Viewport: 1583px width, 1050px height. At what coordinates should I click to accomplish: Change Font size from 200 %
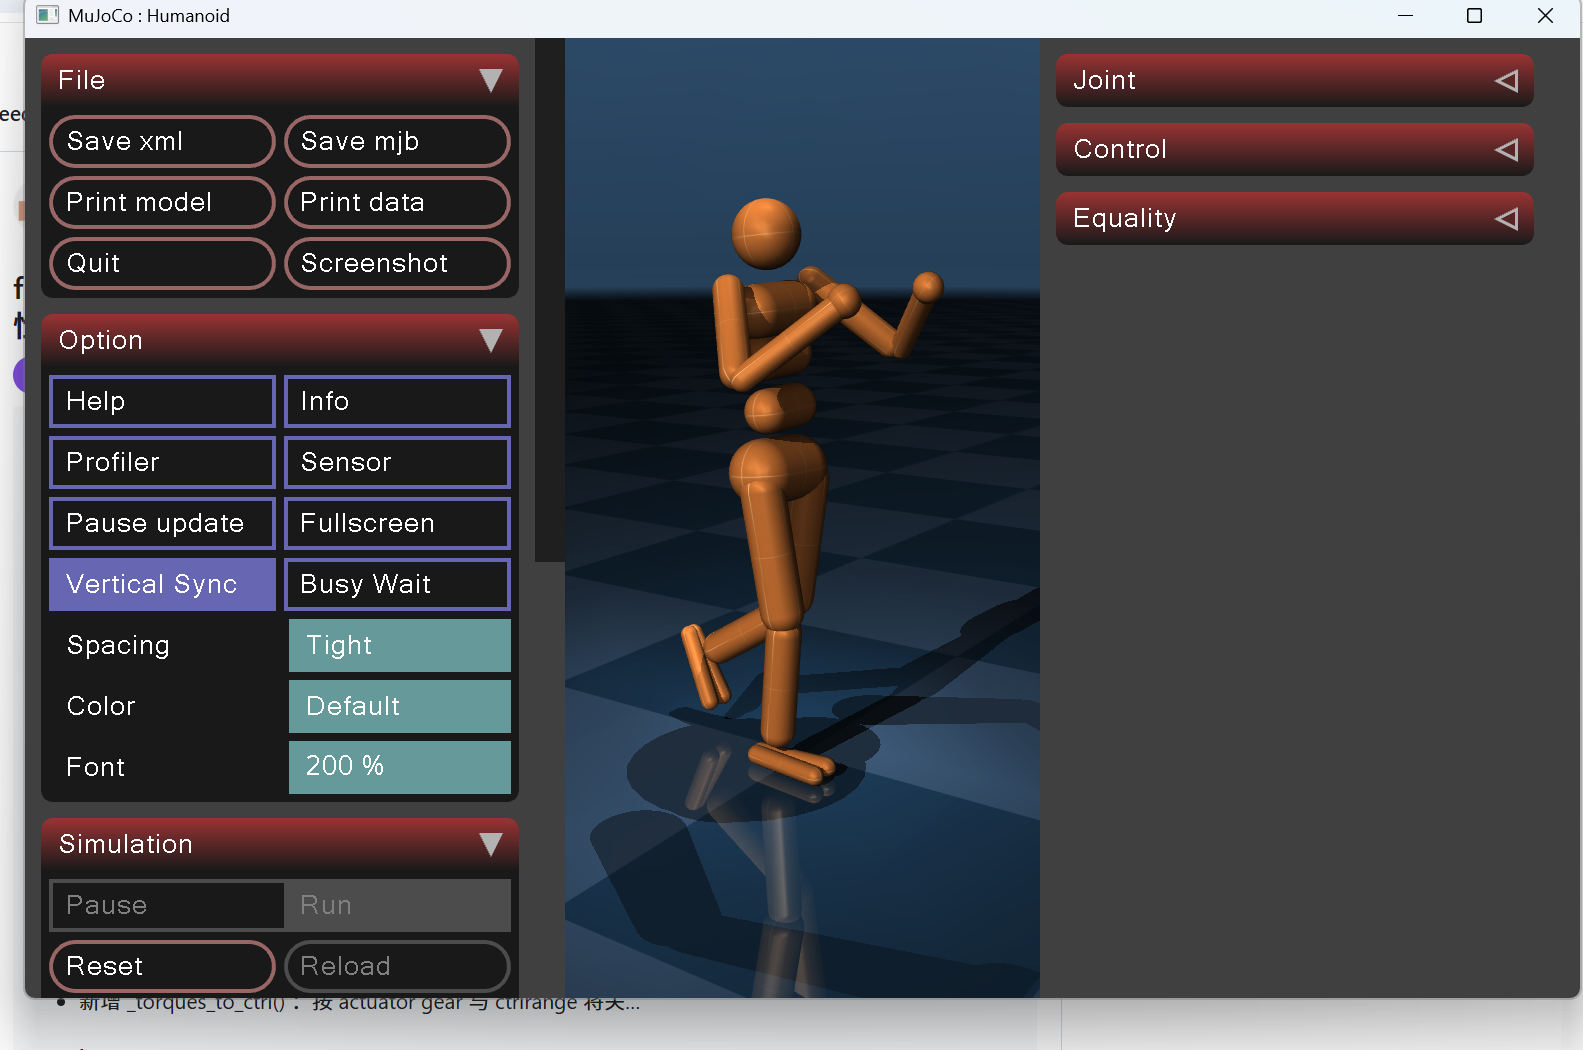399,767
